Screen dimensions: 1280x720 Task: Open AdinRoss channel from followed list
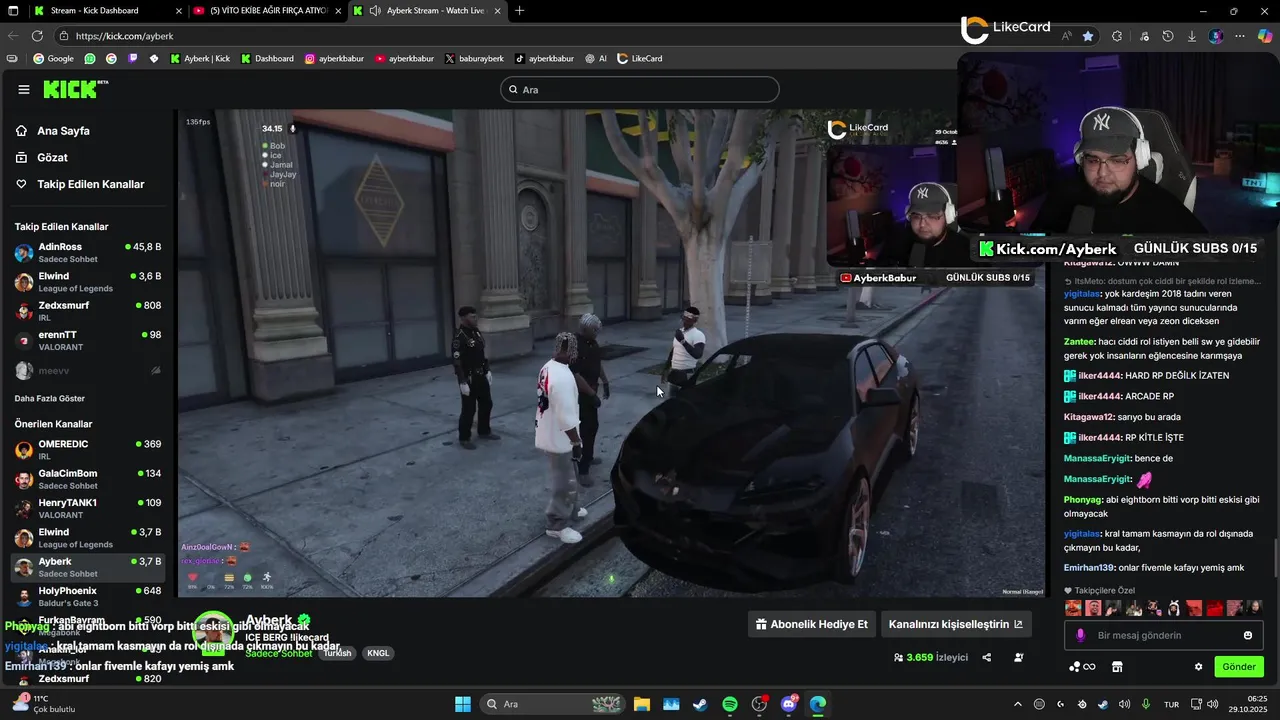(88, 252)
